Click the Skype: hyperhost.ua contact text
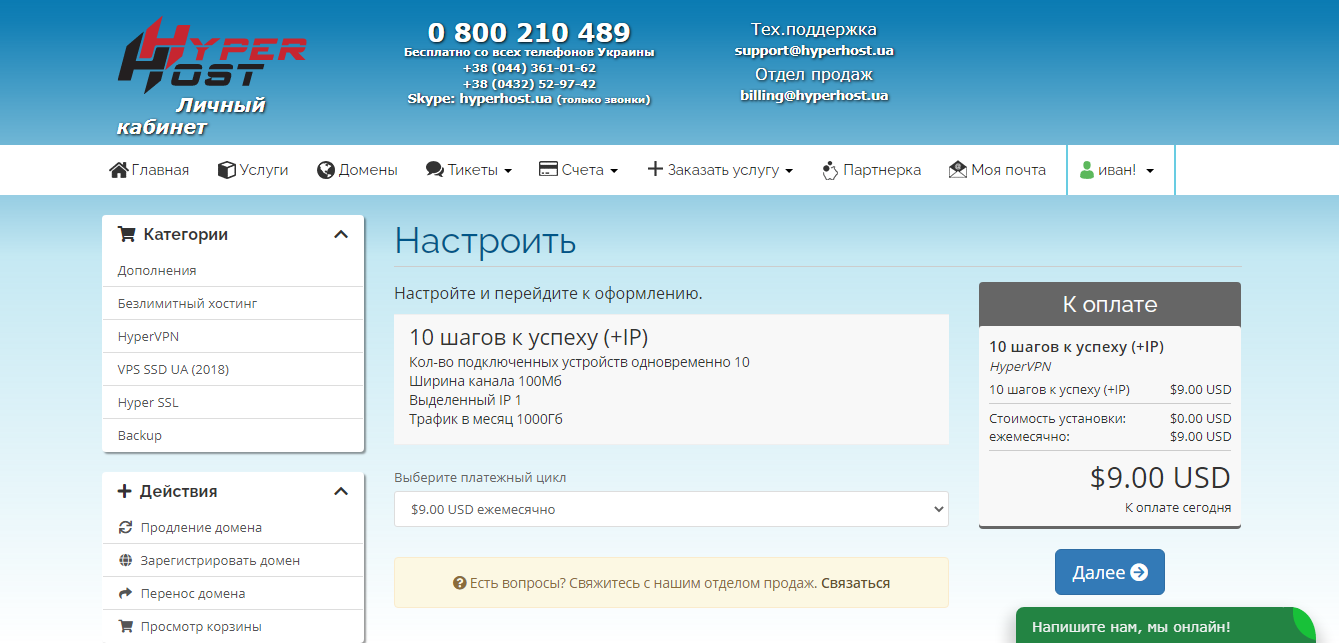The height and width of the screenshot is (643, 1339). point(529,99)
